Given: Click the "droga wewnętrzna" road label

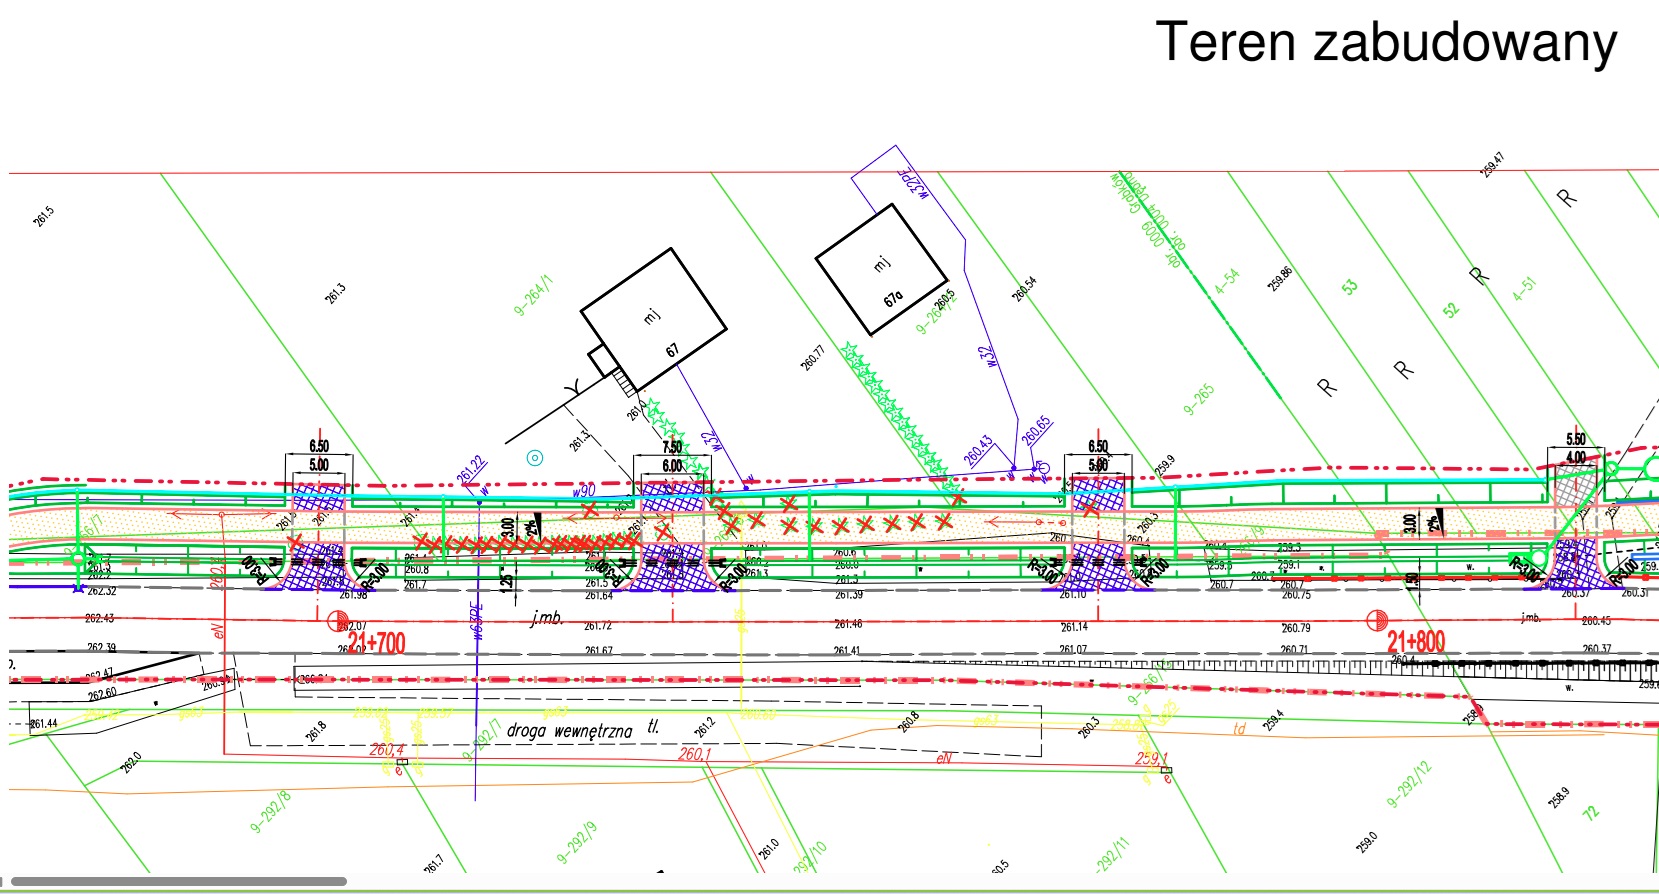Looking at the screenshot, I should pos(570,730).
